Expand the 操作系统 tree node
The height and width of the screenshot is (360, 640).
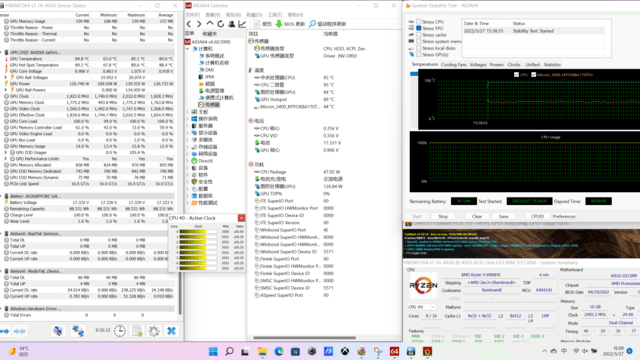tap(188, 119)
